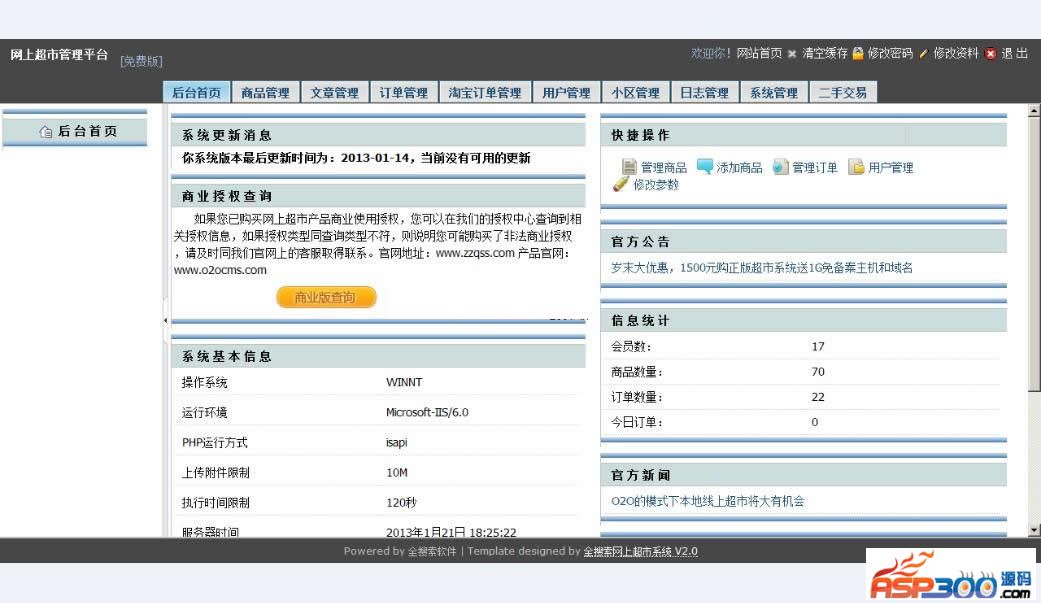
Task: Click the 会员数 value 17
Action: (818, 347)
